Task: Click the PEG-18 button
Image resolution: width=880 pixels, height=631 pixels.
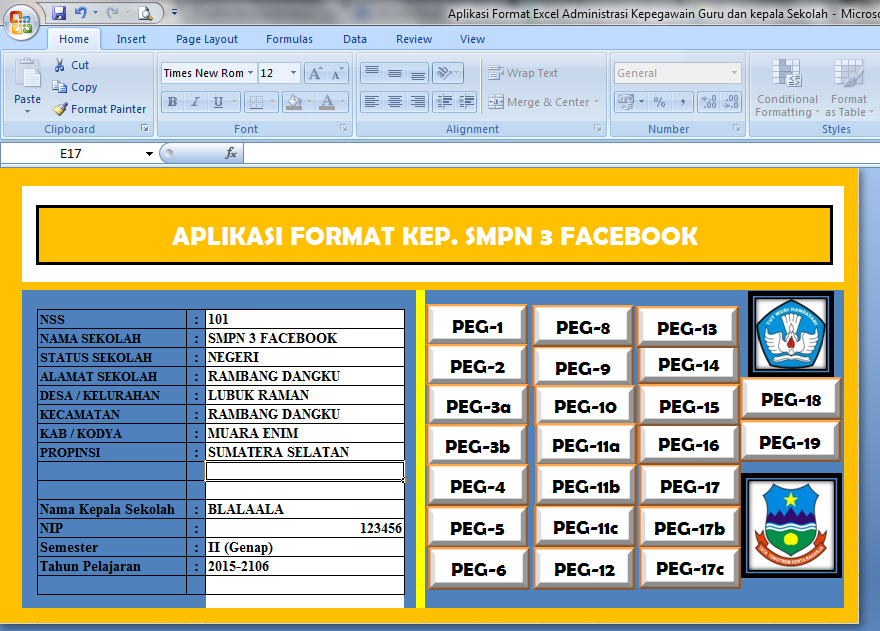Action: pyautogui.click(x=791, y=399)
